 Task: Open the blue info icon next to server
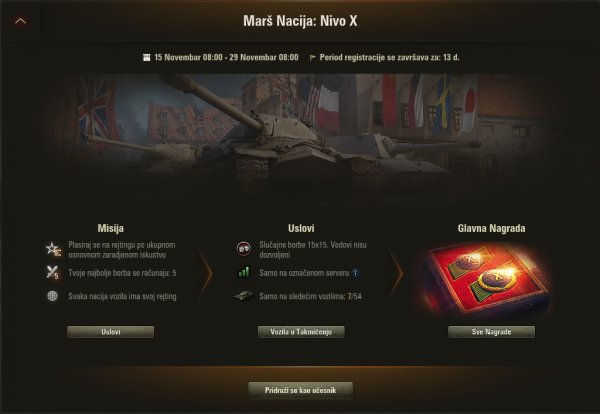pos(355,273)
